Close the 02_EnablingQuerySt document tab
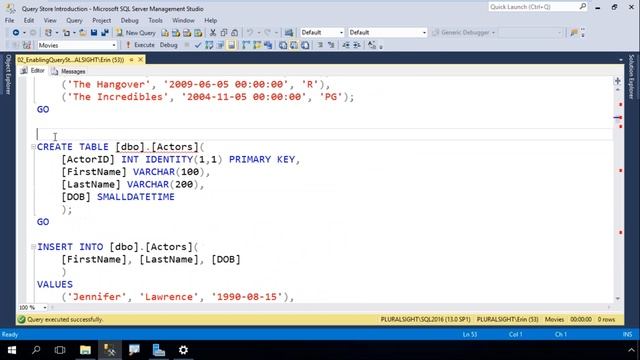The height and width of the screenshot is (360, 640). coord(140,60)
